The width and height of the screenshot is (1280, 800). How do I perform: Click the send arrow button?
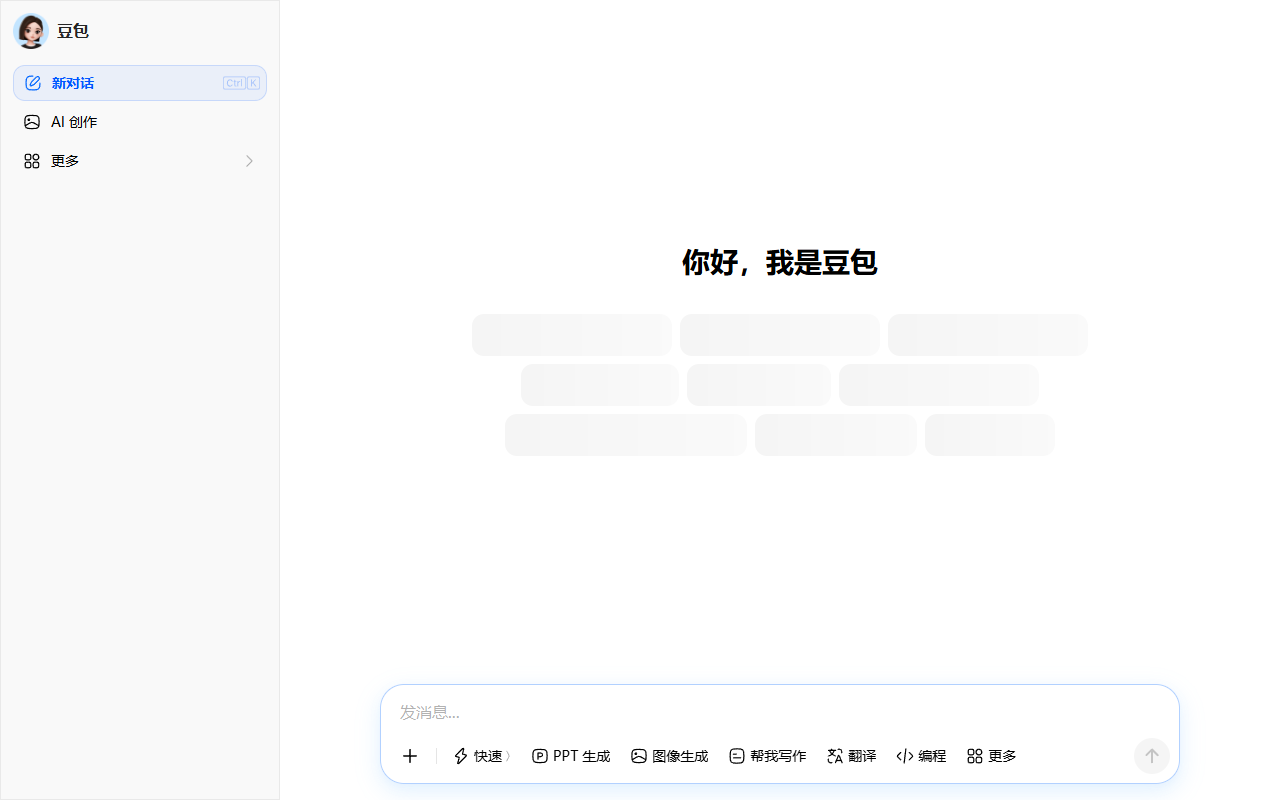click(1152, 756)
